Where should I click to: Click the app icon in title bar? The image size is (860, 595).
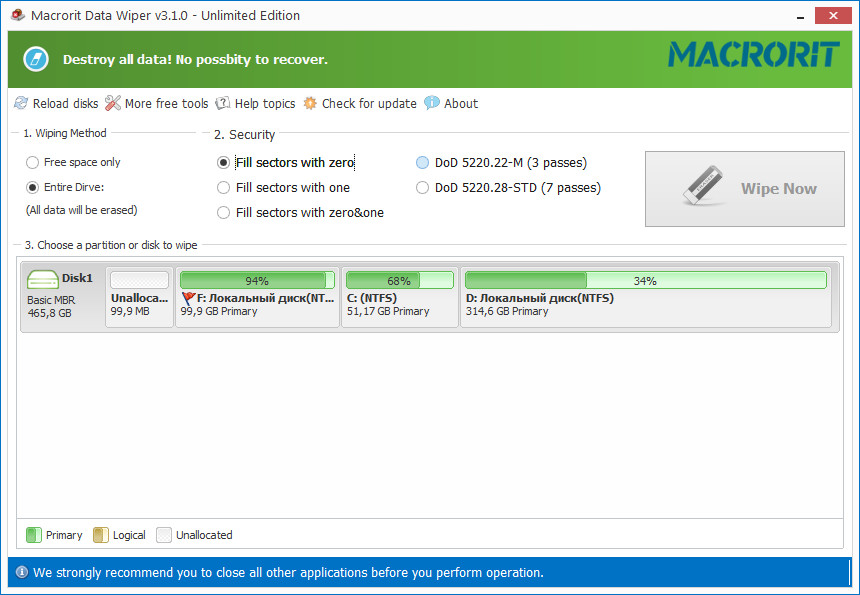pos(18,15)
